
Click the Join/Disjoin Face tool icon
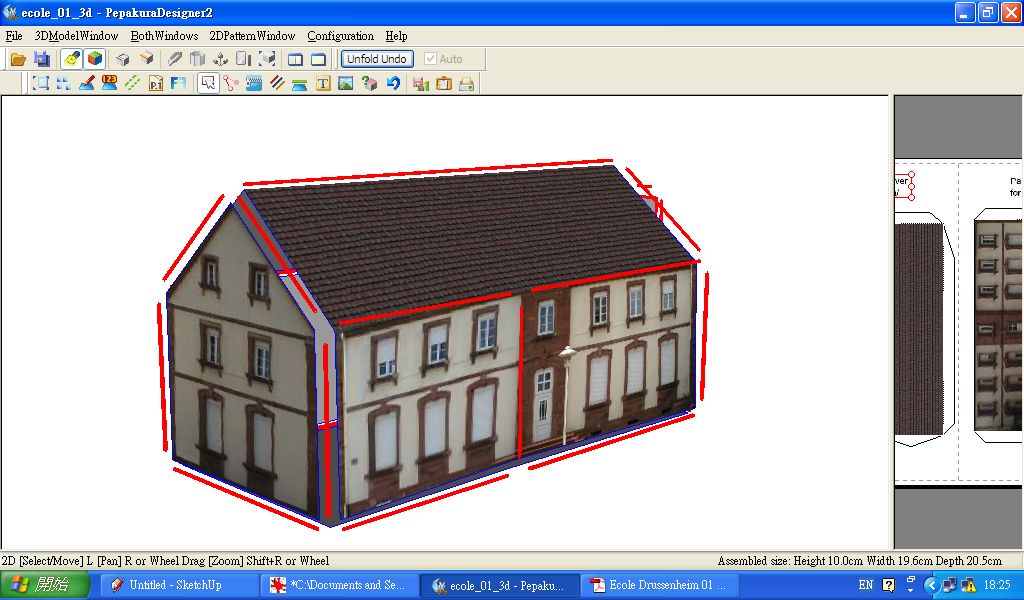231,84
